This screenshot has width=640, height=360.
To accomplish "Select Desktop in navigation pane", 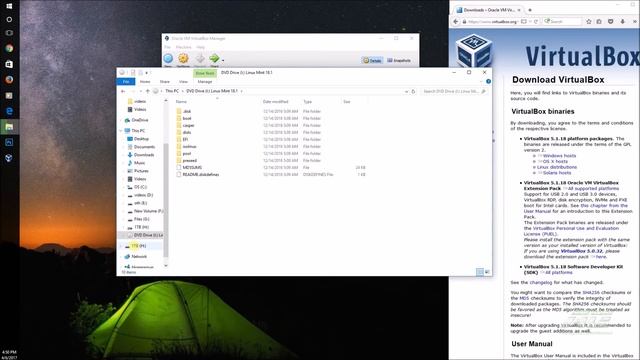I will pos(141,139).
